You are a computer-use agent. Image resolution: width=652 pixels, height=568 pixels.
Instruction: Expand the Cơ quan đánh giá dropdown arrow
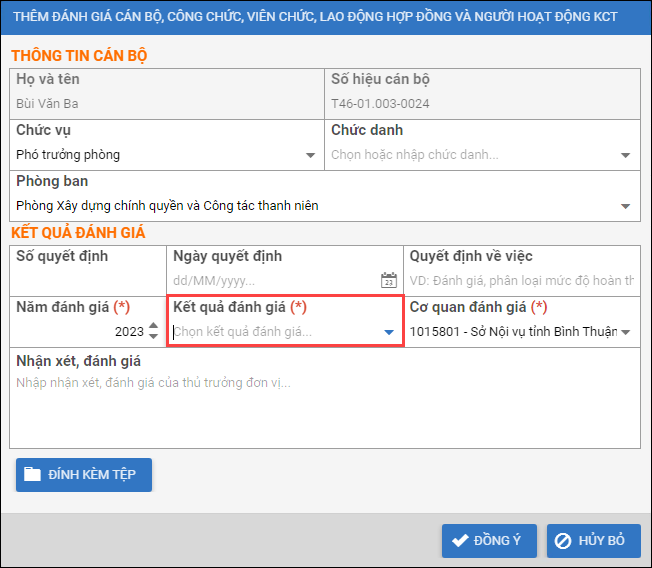pos(626,332)
